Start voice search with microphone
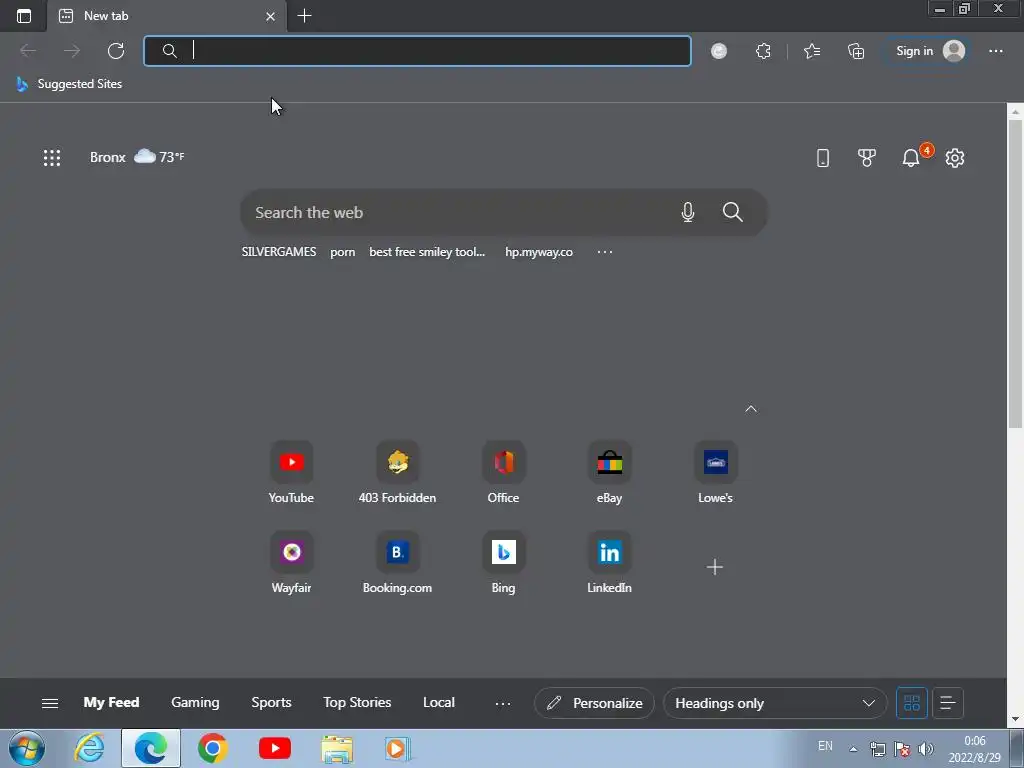This screenshot has height=768, width=1024. point(688,212)
